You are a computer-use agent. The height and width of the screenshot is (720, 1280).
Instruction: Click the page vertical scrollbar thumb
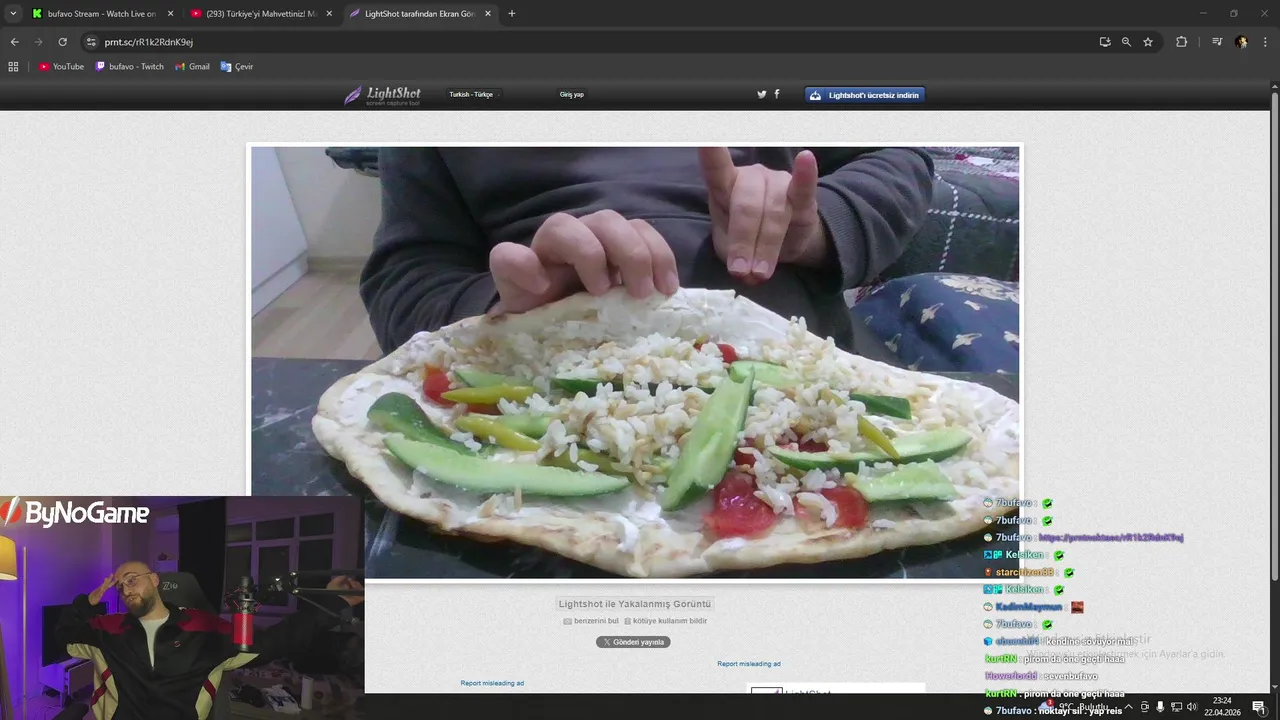(1275, 335)
